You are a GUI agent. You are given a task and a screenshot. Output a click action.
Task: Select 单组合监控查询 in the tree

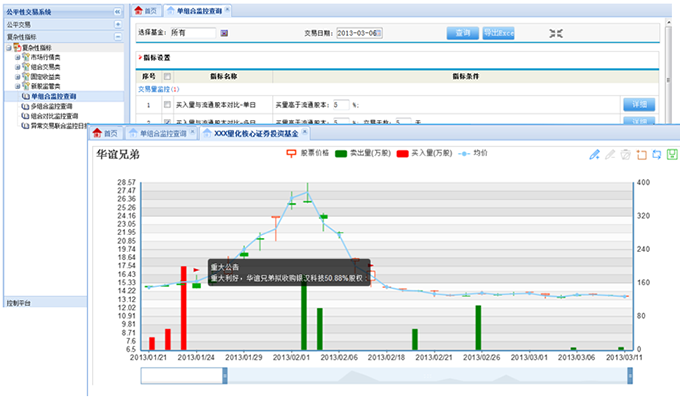(53, 96)
